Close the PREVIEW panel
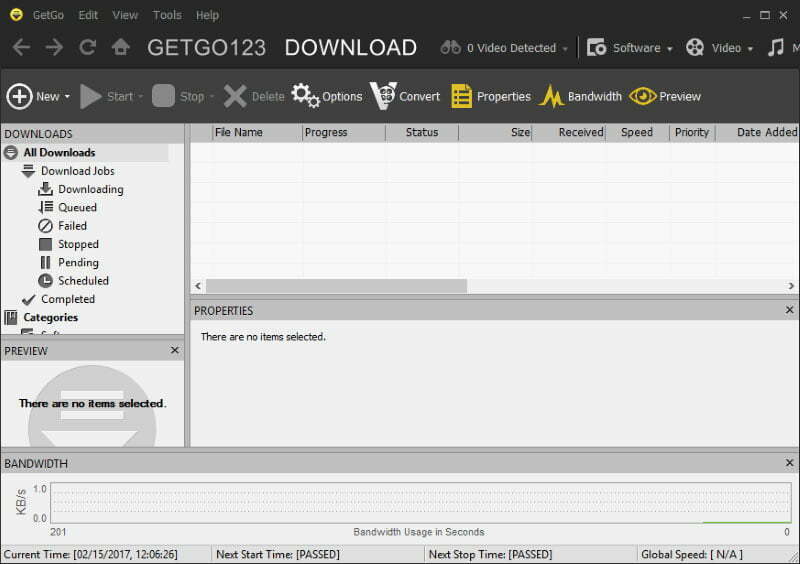This screenshot has width=800, height=564. coord(174,350)
